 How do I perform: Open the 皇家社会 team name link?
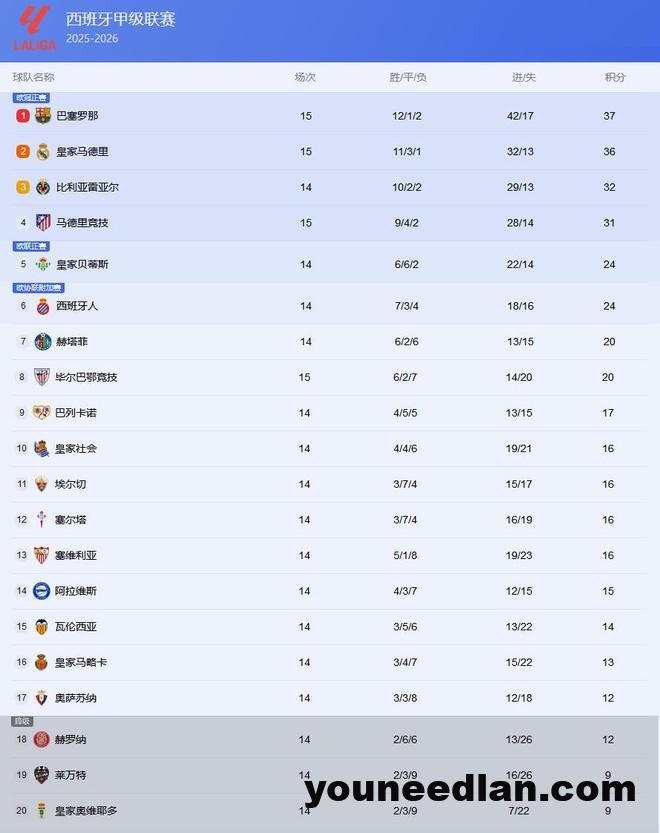[76, 449]
